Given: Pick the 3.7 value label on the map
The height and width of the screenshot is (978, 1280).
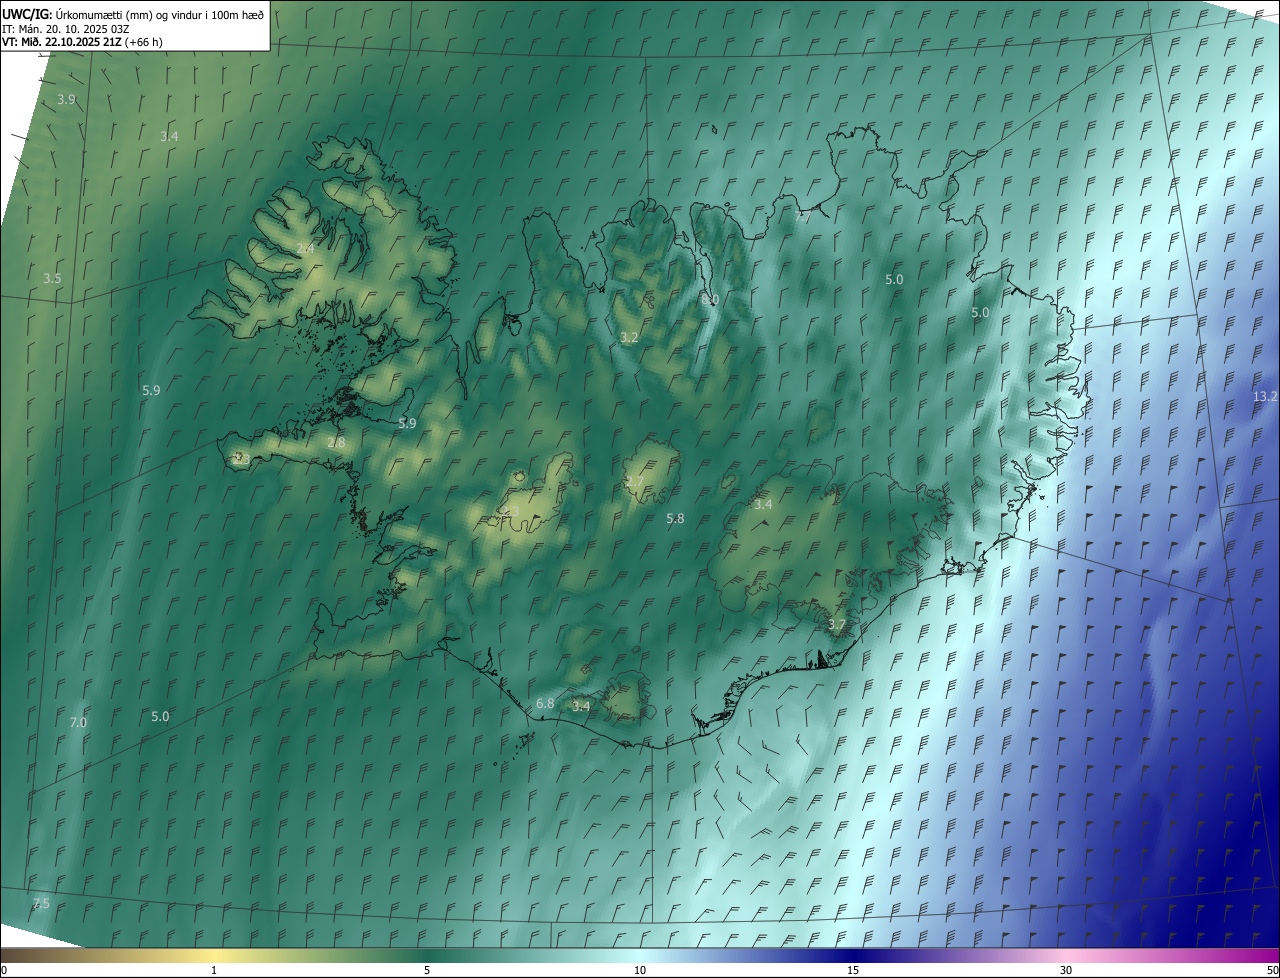Looking at the screenshot, I should [837, 625].
